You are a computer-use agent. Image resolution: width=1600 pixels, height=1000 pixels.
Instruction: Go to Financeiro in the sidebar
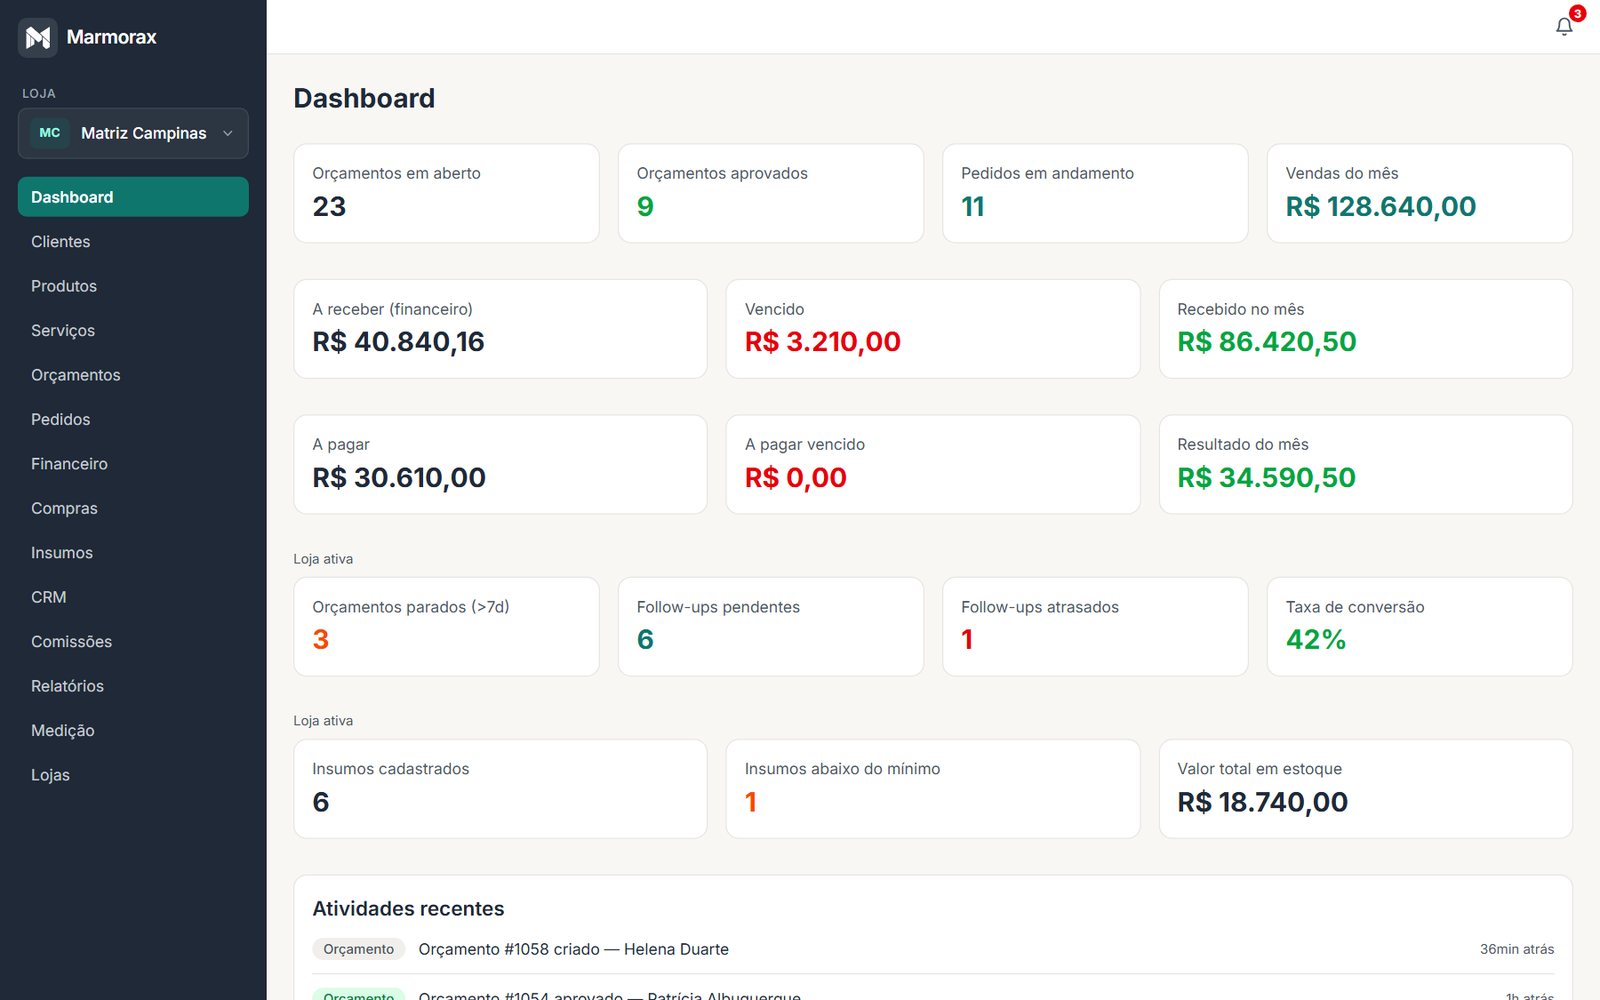coord(133,464)
